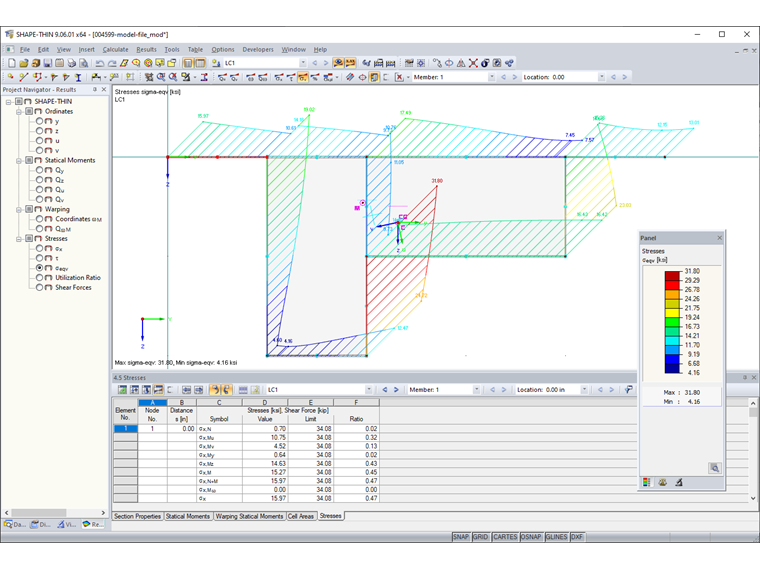Image resolution: width=760 pixels, height=570 pixels.
Task: Show statical moment Qv results icon
Action: (x=234, y=77)
